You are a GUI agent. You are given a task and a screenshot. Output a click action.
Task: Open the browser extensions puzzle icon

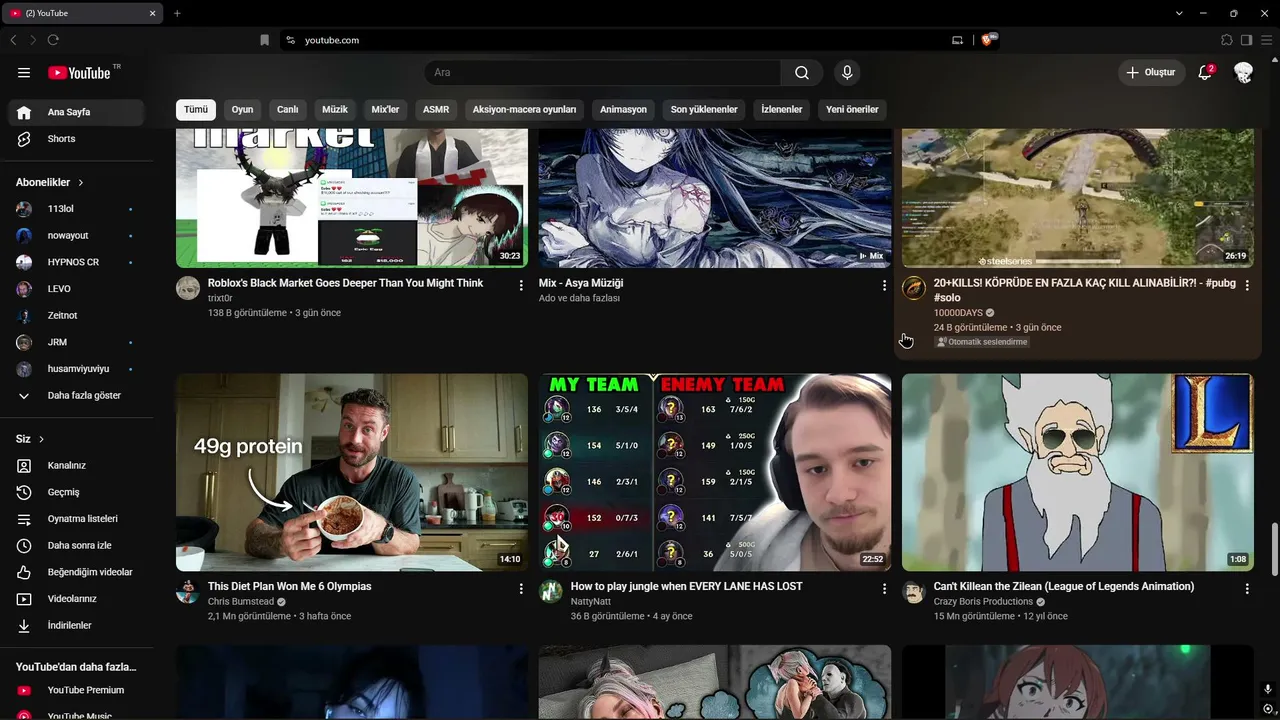tap(1227, 40)
